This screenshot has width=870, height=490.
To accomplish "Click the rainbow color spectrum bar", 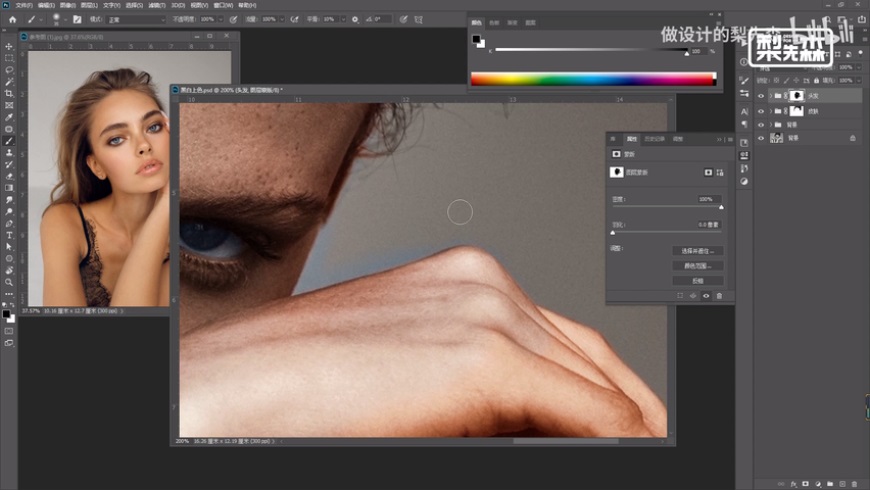I will coord(593,79).
